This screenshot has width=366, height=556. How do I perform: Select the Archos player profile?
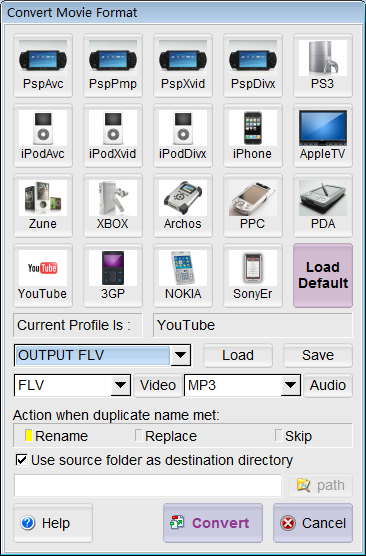[x=183, y=205]
